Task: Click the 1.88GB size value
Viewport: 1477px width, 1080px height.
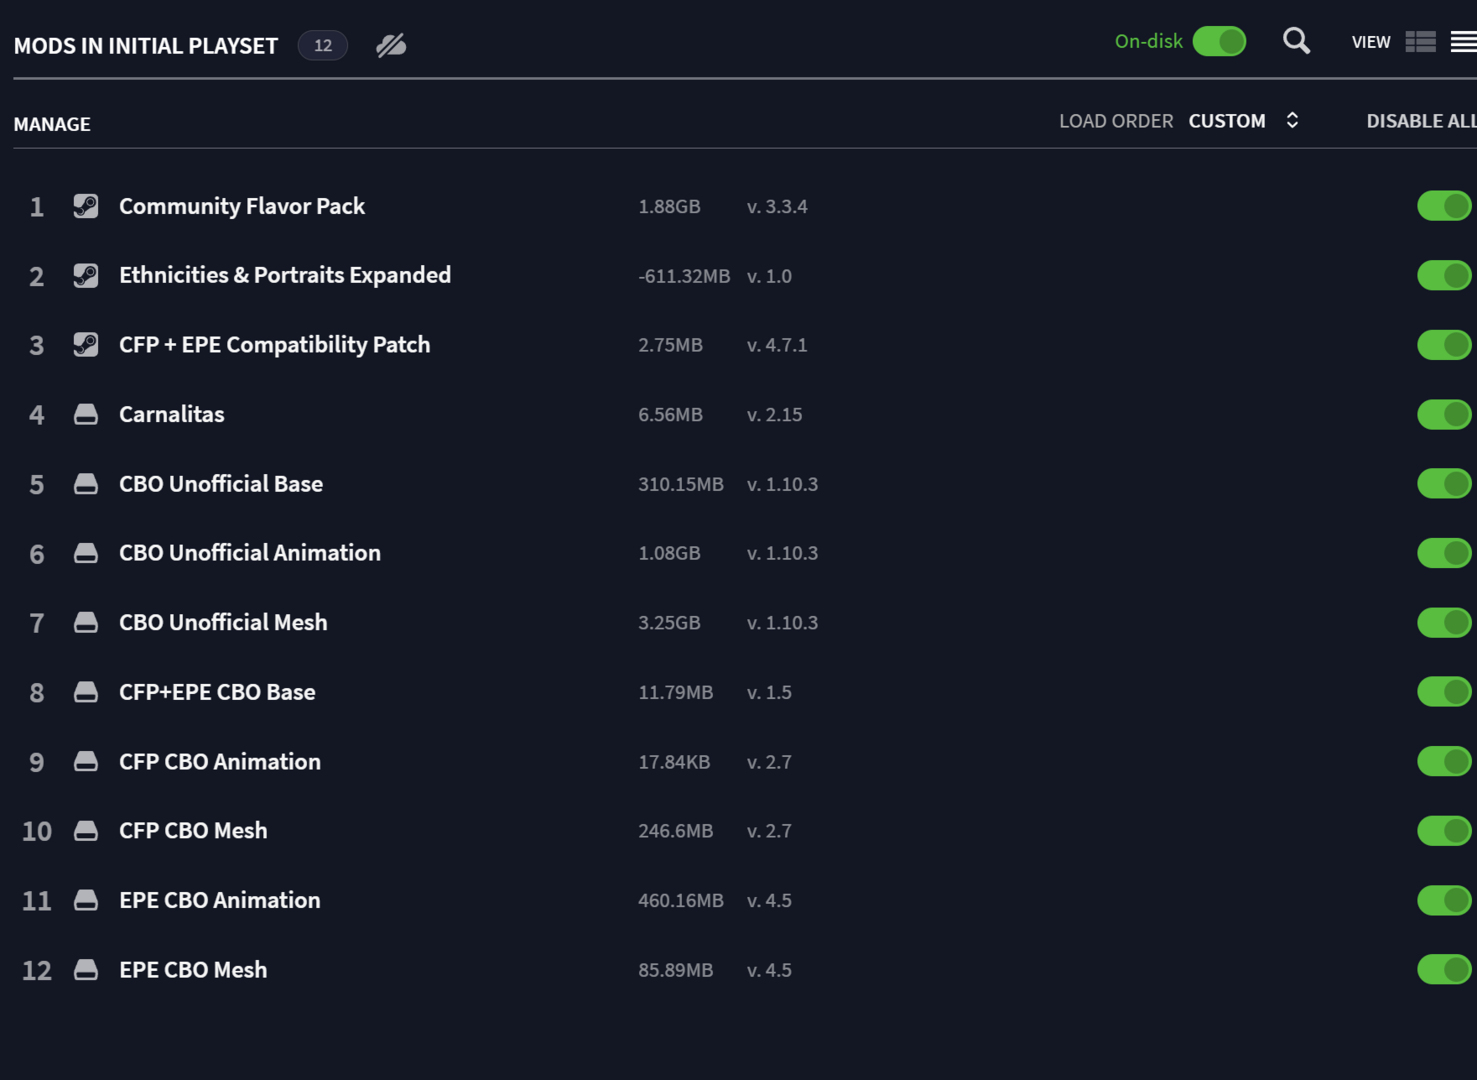Action: tap(669, 206)
